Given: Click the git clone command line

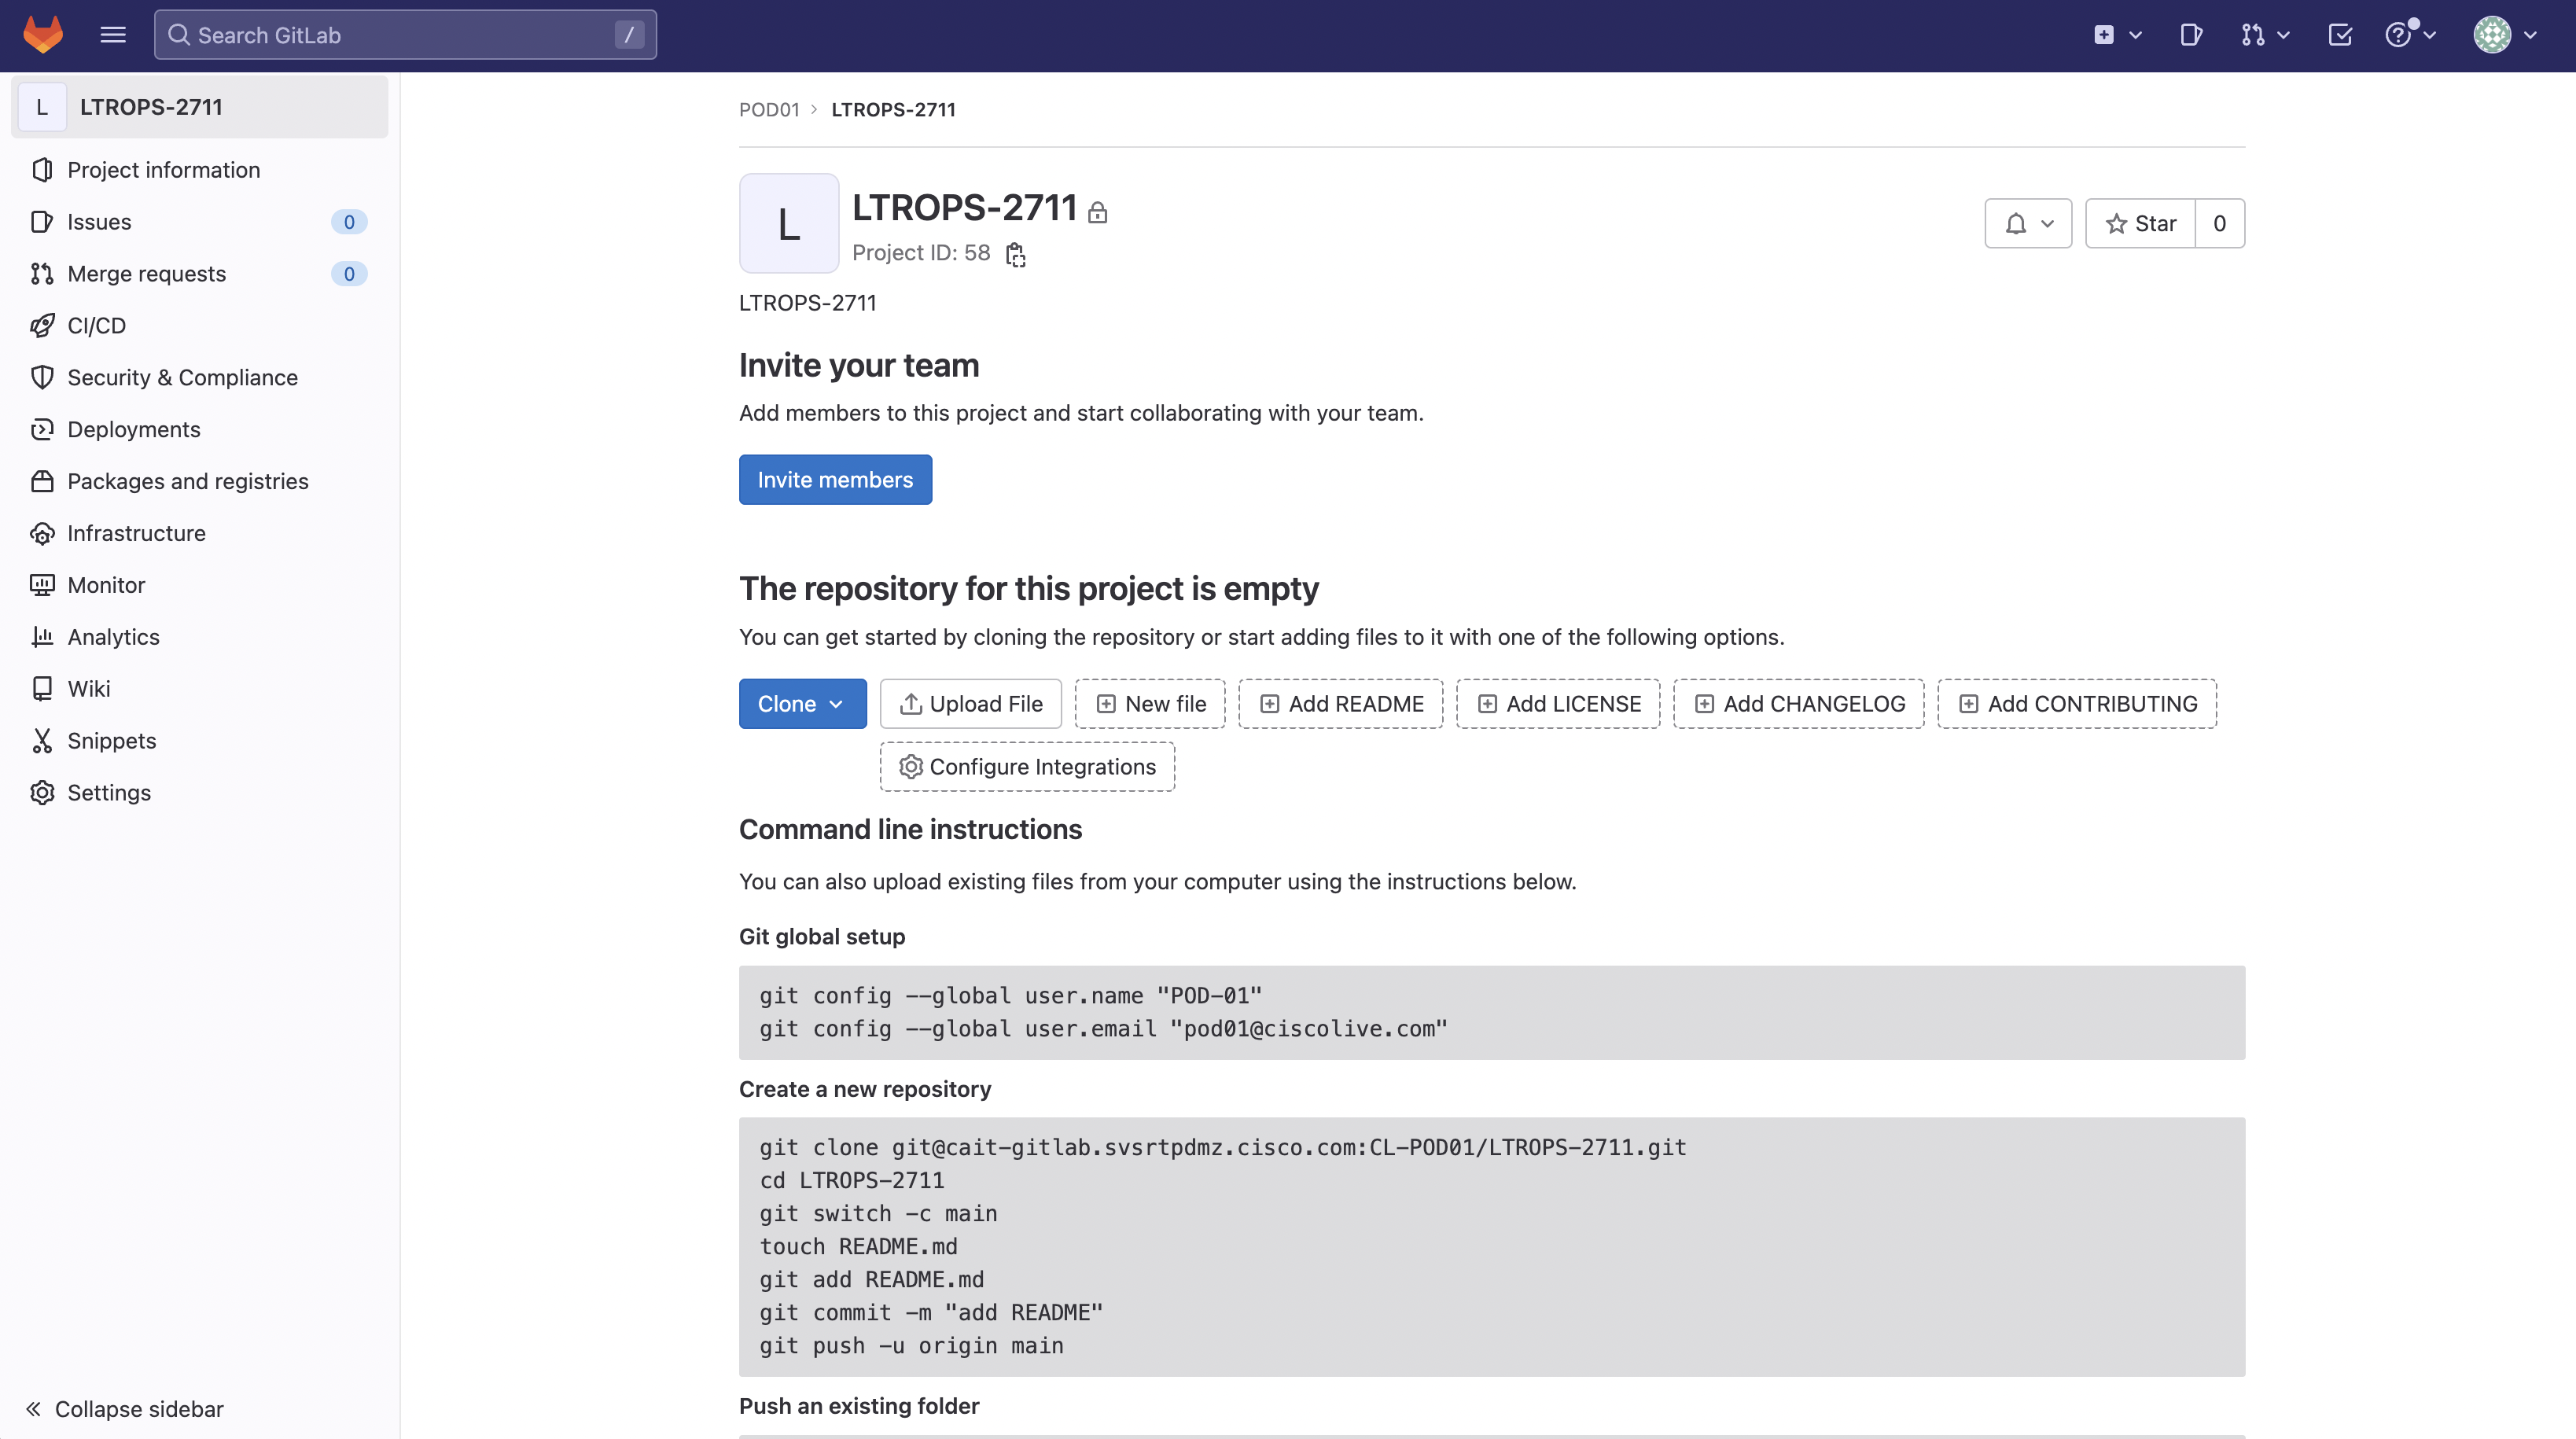Looking at the screenshot, I should (x=1222, y=1147).
